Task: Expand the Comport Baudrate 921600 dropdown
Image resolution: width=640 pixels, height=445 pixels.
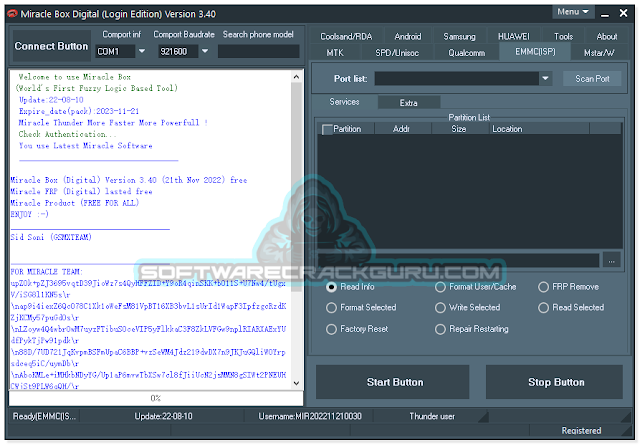Action: (x=205, y=51)
